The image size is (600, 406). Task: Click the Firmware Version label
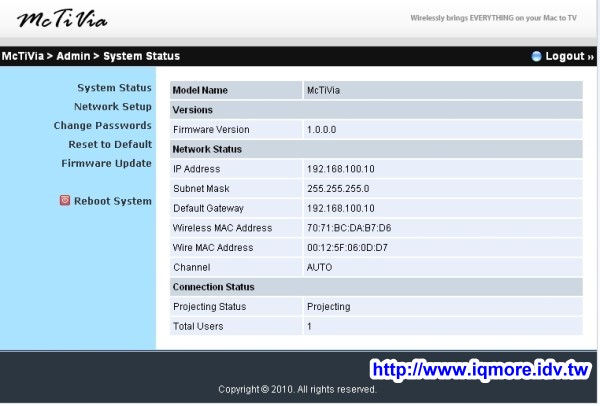211,130
